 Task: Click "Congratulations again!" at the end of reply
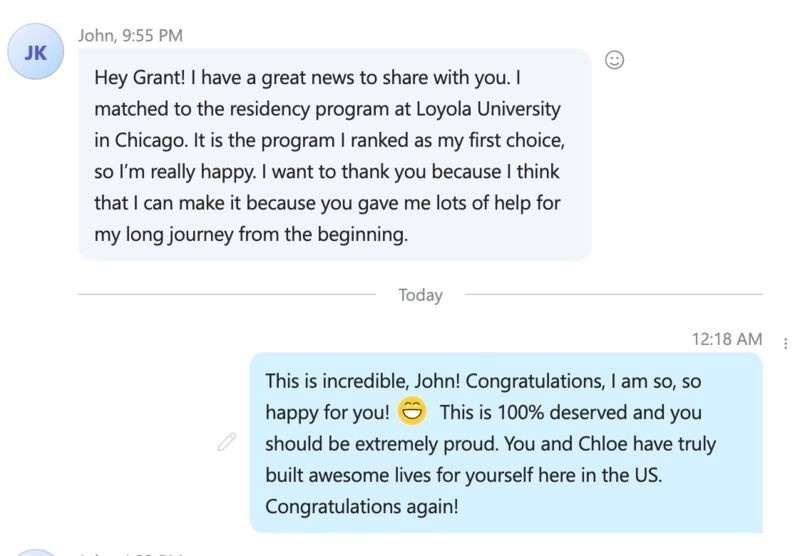click(362, 505)
